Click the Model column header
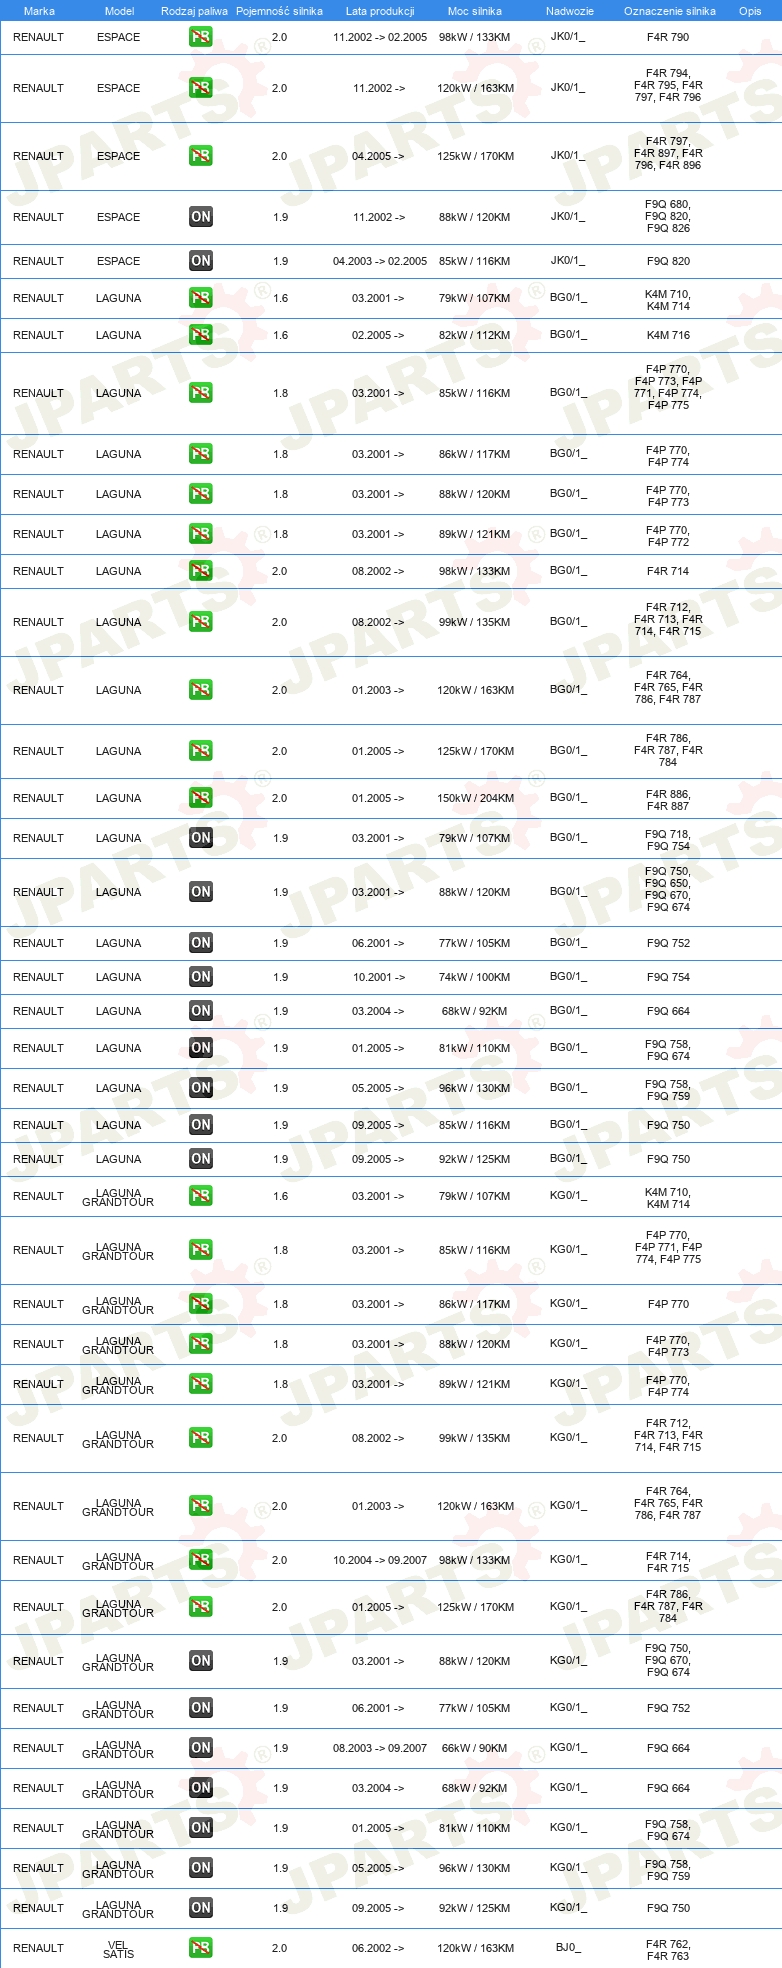 119,11
